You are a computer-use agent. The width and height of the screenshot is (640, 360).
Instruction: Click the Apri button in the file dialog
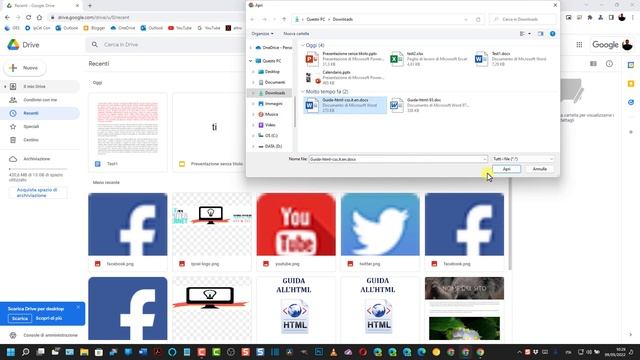point(506,169)
